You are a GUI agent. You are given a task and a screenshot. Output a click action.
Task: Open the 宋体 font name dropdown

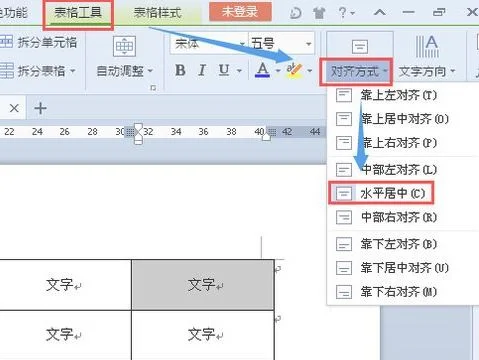point(241,44)
